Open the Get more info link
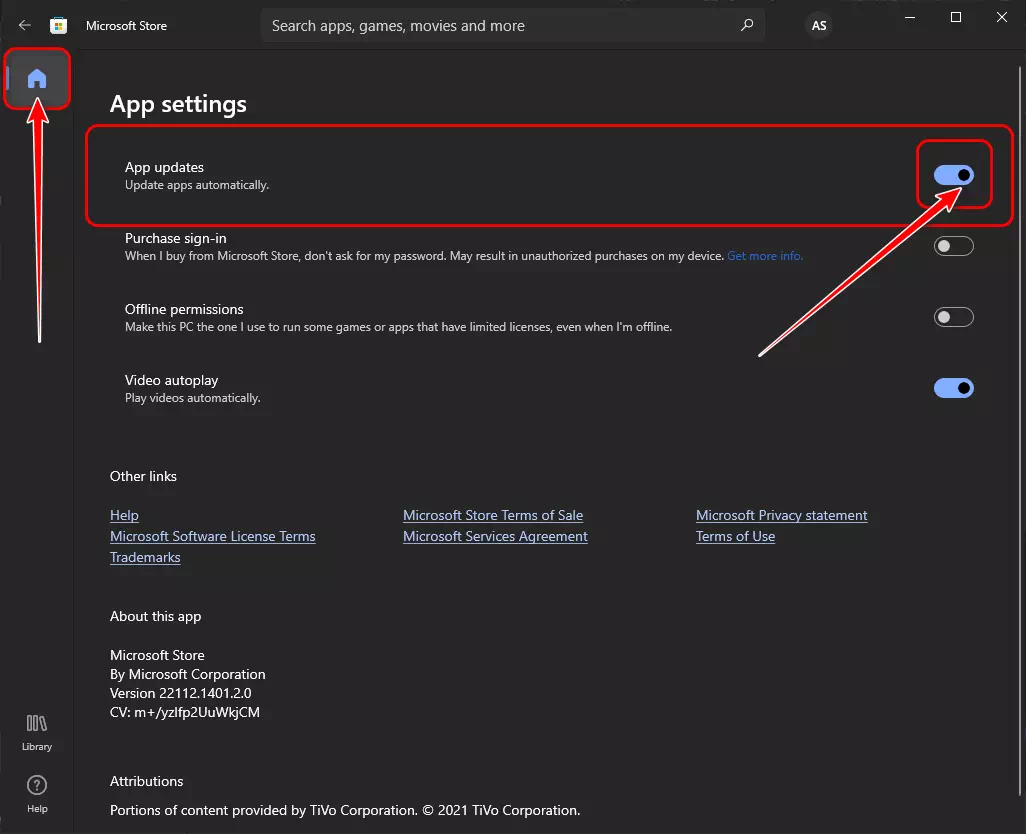This screenshot has width=1026, height=834. point(765,256)
